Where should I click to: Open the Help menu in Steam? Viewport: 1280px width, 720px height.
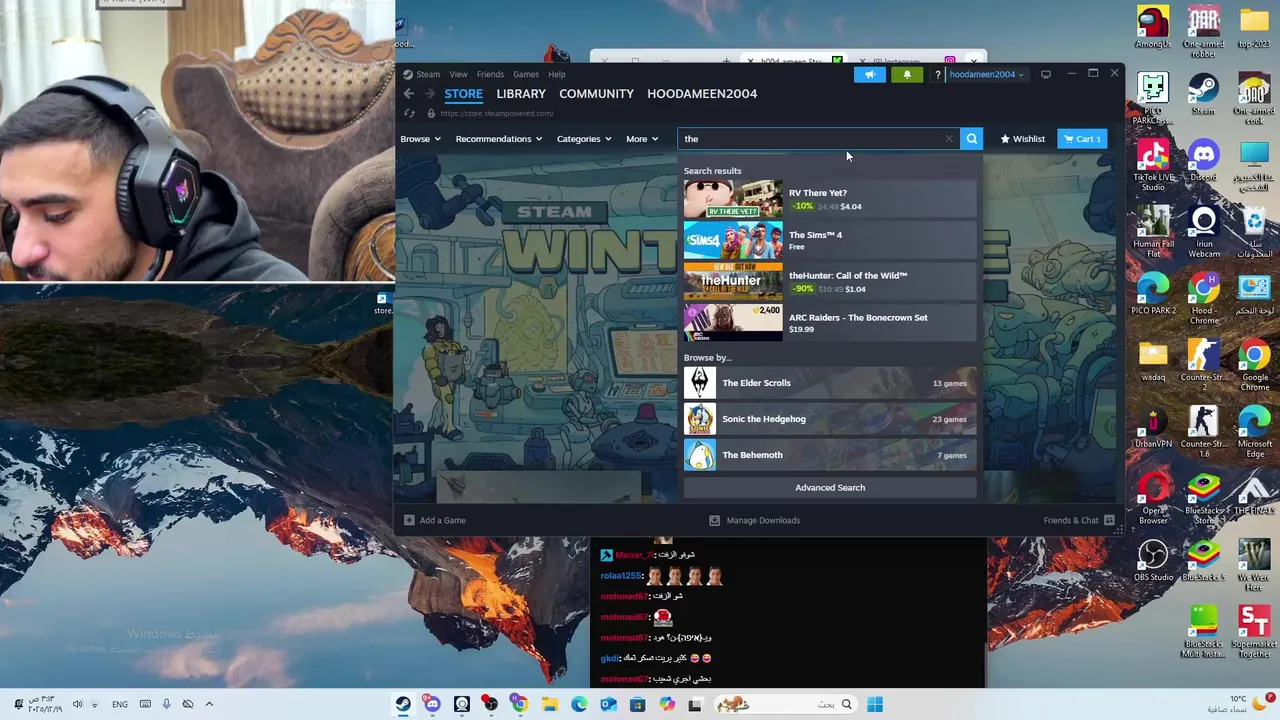(556, 74)
